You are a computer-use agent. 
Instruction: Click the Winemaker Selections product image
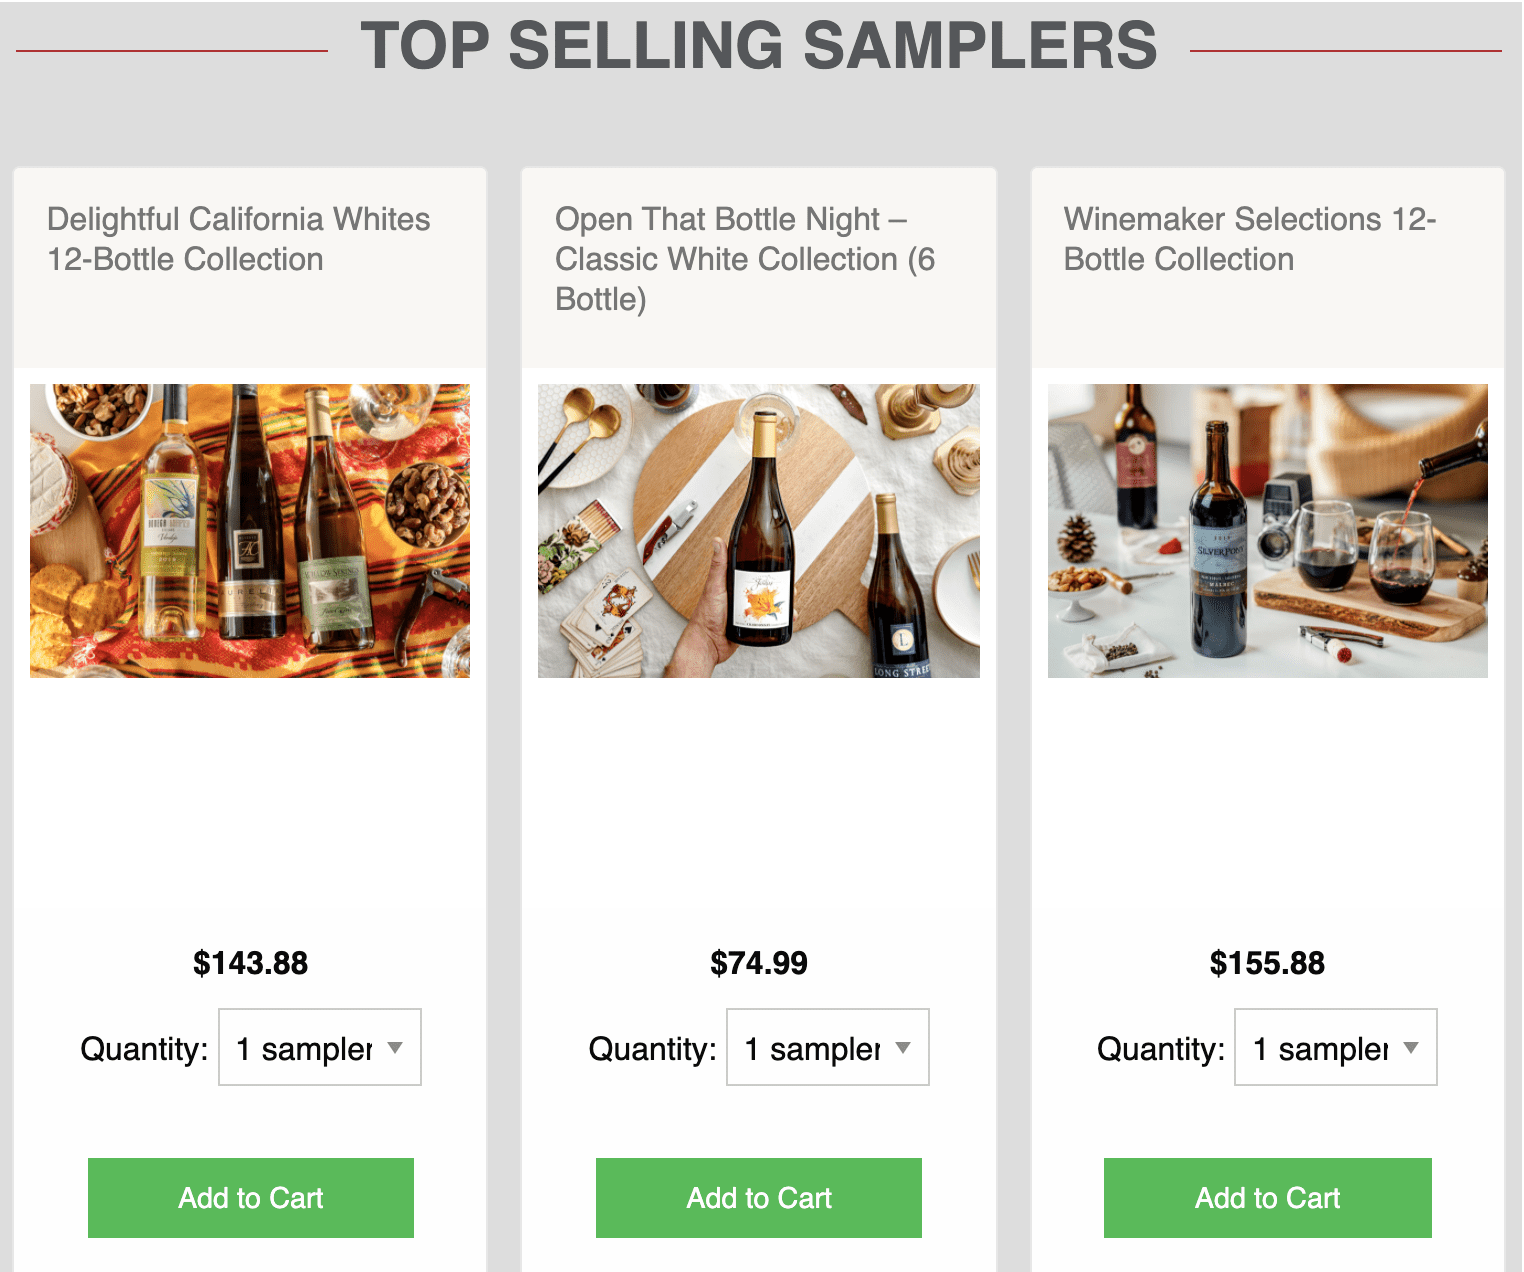(x=1266, y=531)
